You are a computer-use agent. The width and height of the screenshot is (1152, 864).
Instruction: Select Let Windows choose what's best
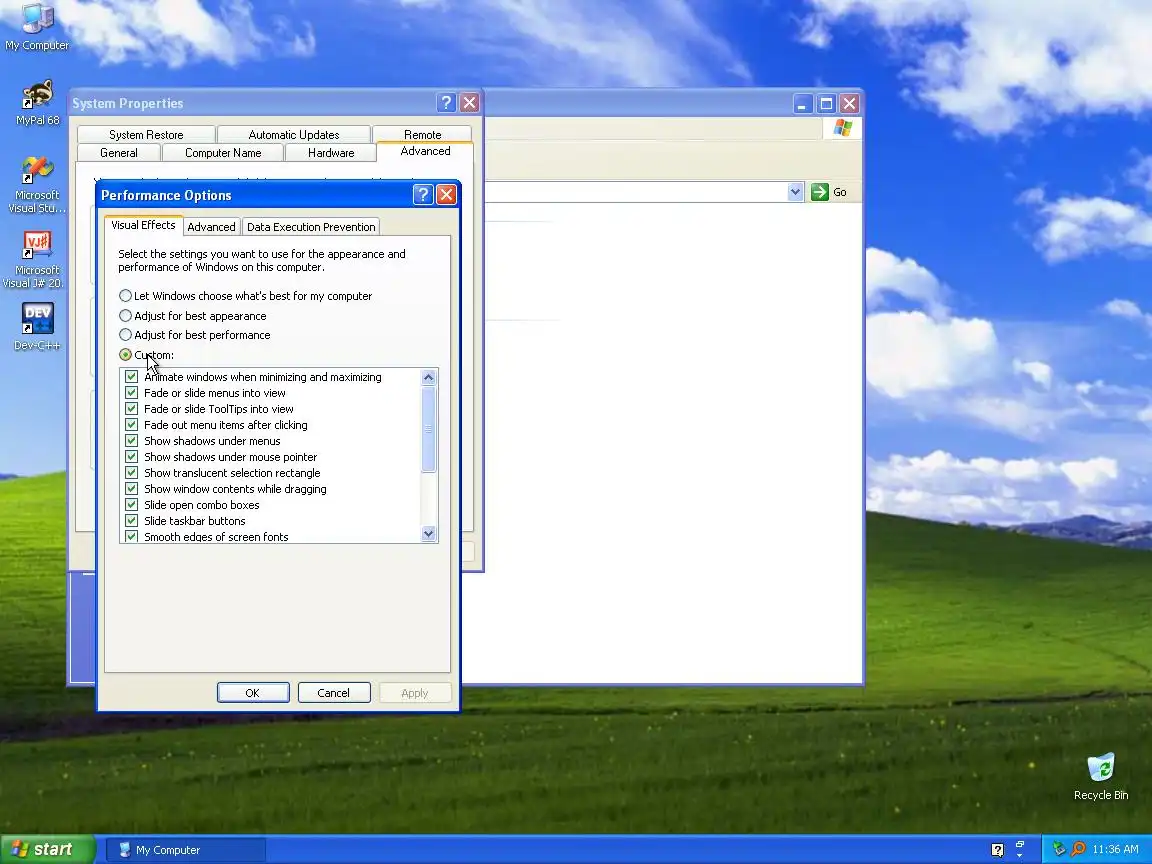(245, 296)
